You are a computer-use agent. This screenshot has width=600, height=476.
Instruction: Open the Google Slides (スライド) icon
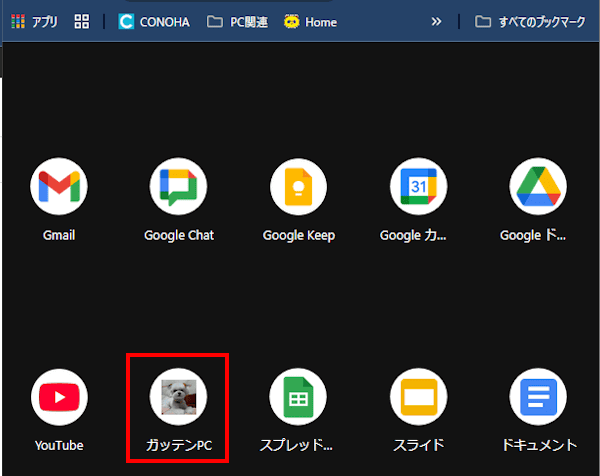click(419, 397)
